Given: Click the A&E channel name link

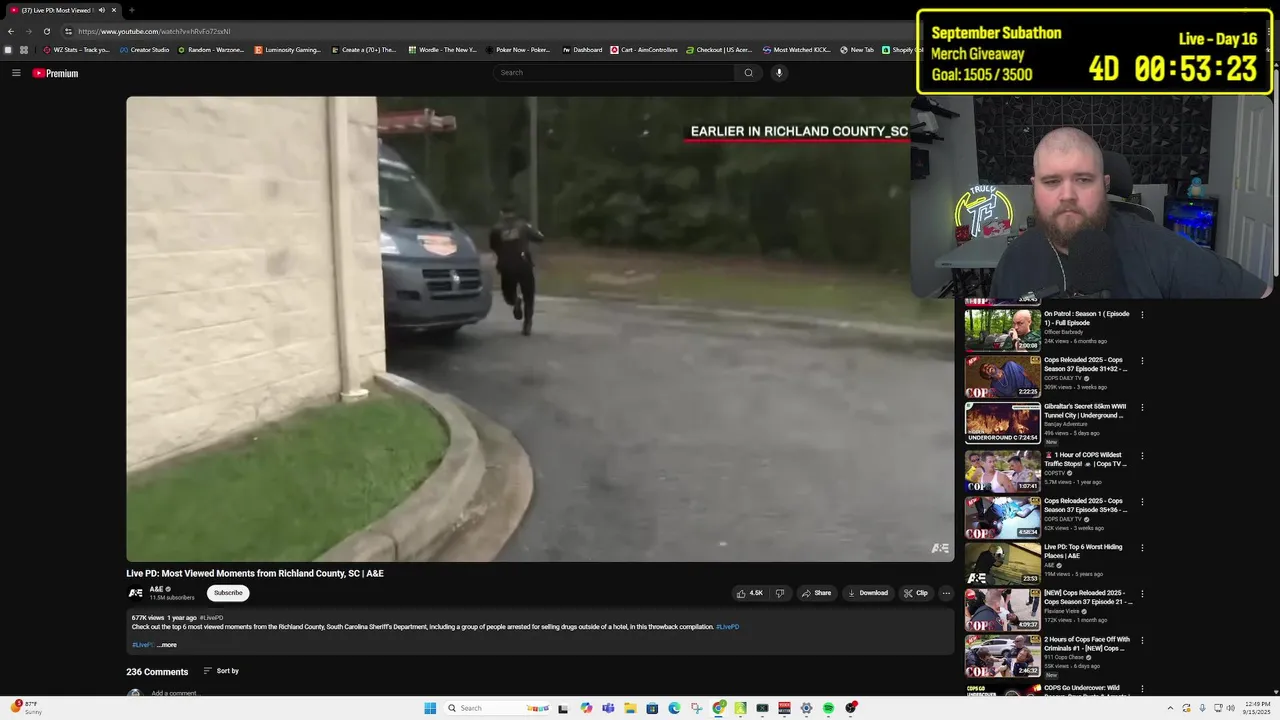Looking at the screenshot, I should click(x=156, y=589).
